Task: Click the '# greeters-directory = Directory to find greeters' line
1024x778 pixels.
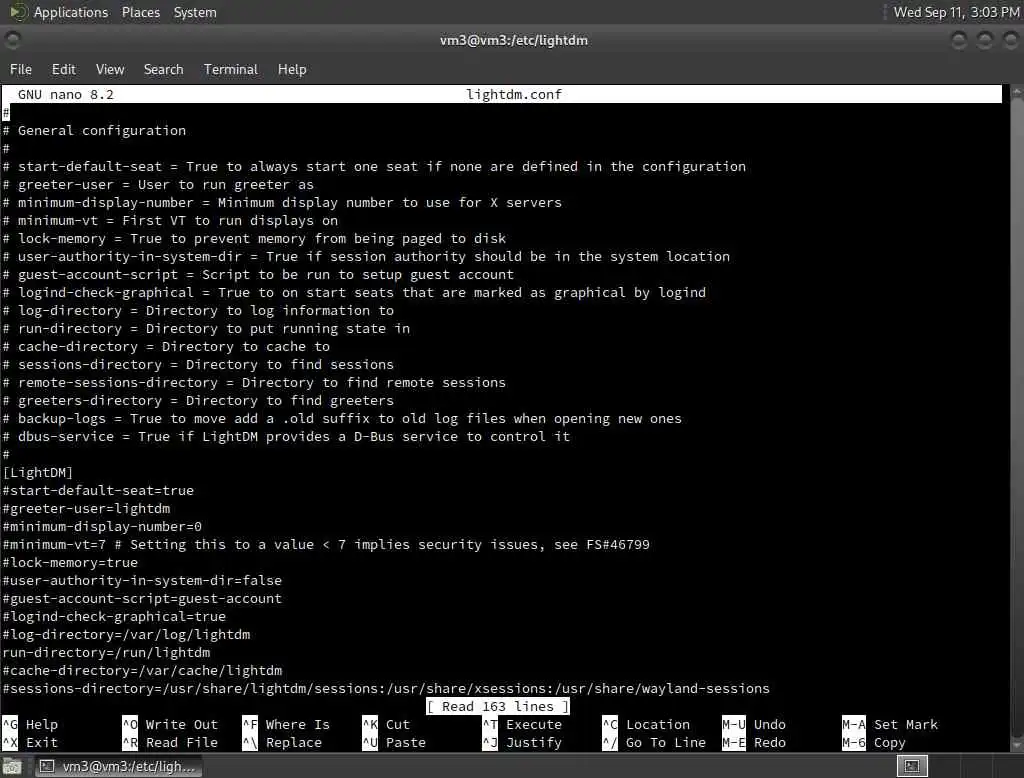Action: point(199,400)
